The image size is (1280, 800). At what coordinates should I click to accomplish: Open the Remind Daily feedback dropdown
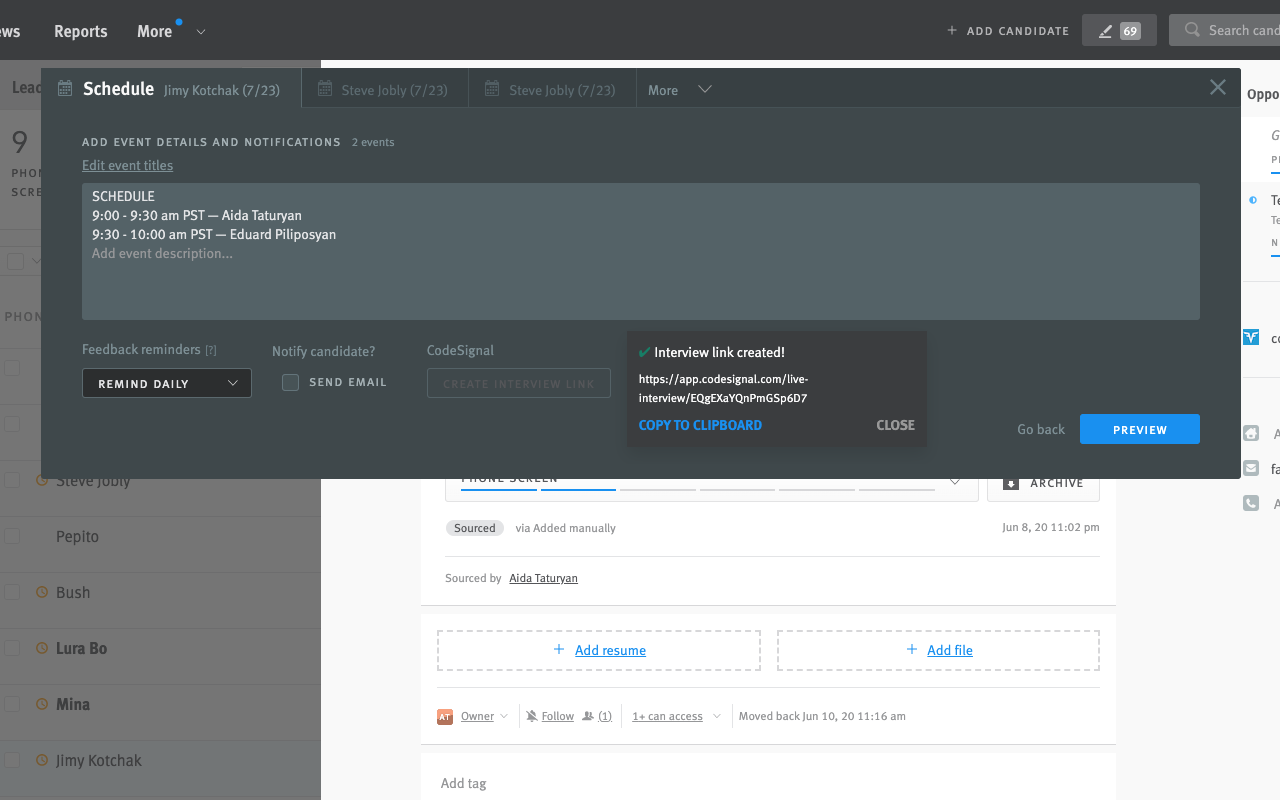166,383
